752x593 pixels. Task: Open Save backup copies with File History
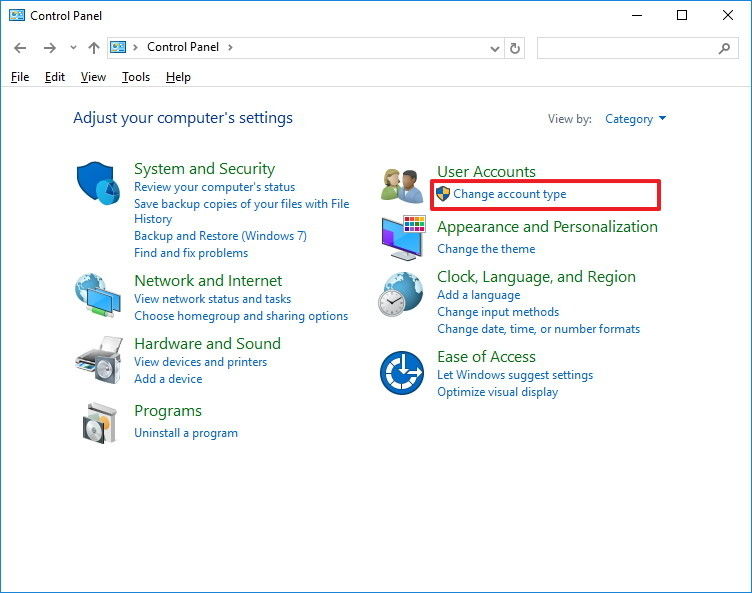pos(242,211)
